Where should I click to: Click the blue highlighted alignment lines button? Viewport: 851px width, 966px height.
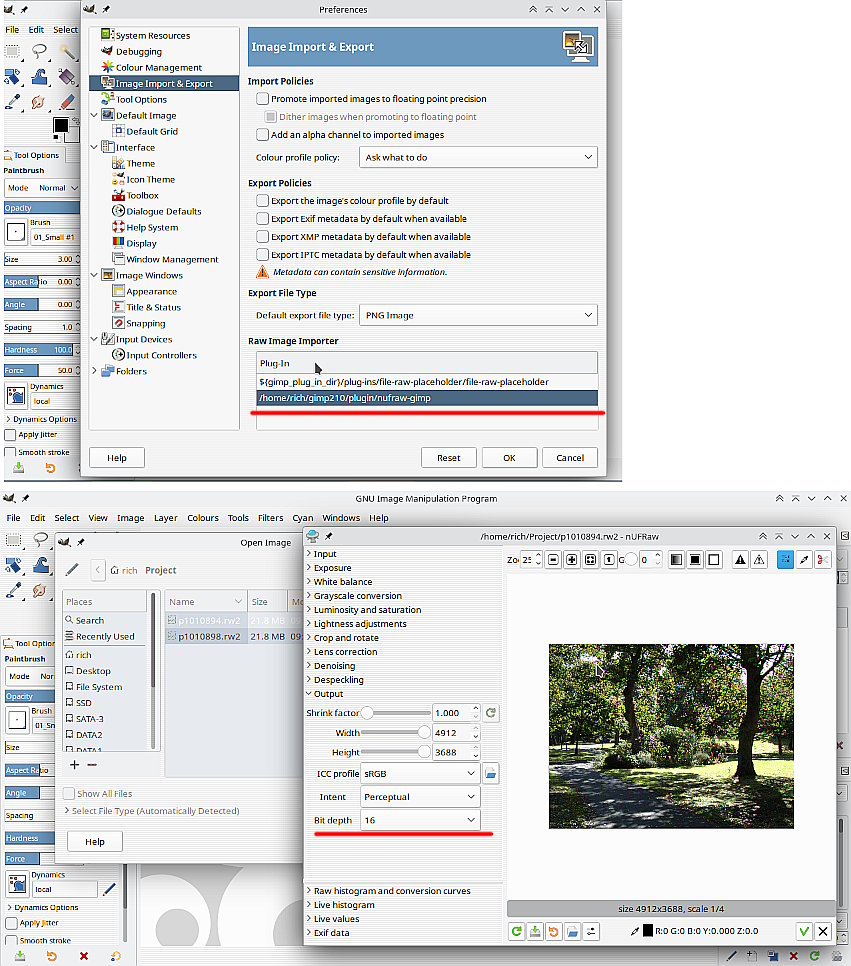pos(785,559)
